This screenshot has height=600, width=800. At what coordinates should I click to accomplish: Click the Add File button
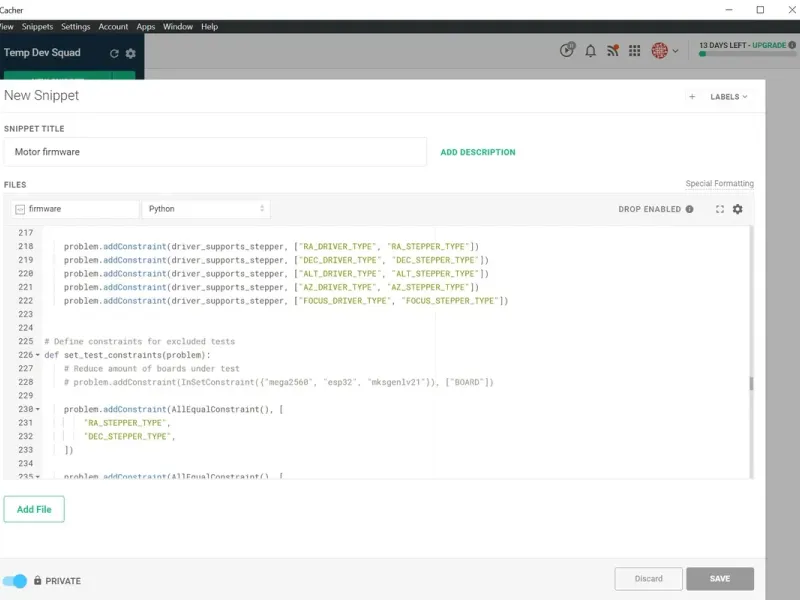(x=34, y=509)
